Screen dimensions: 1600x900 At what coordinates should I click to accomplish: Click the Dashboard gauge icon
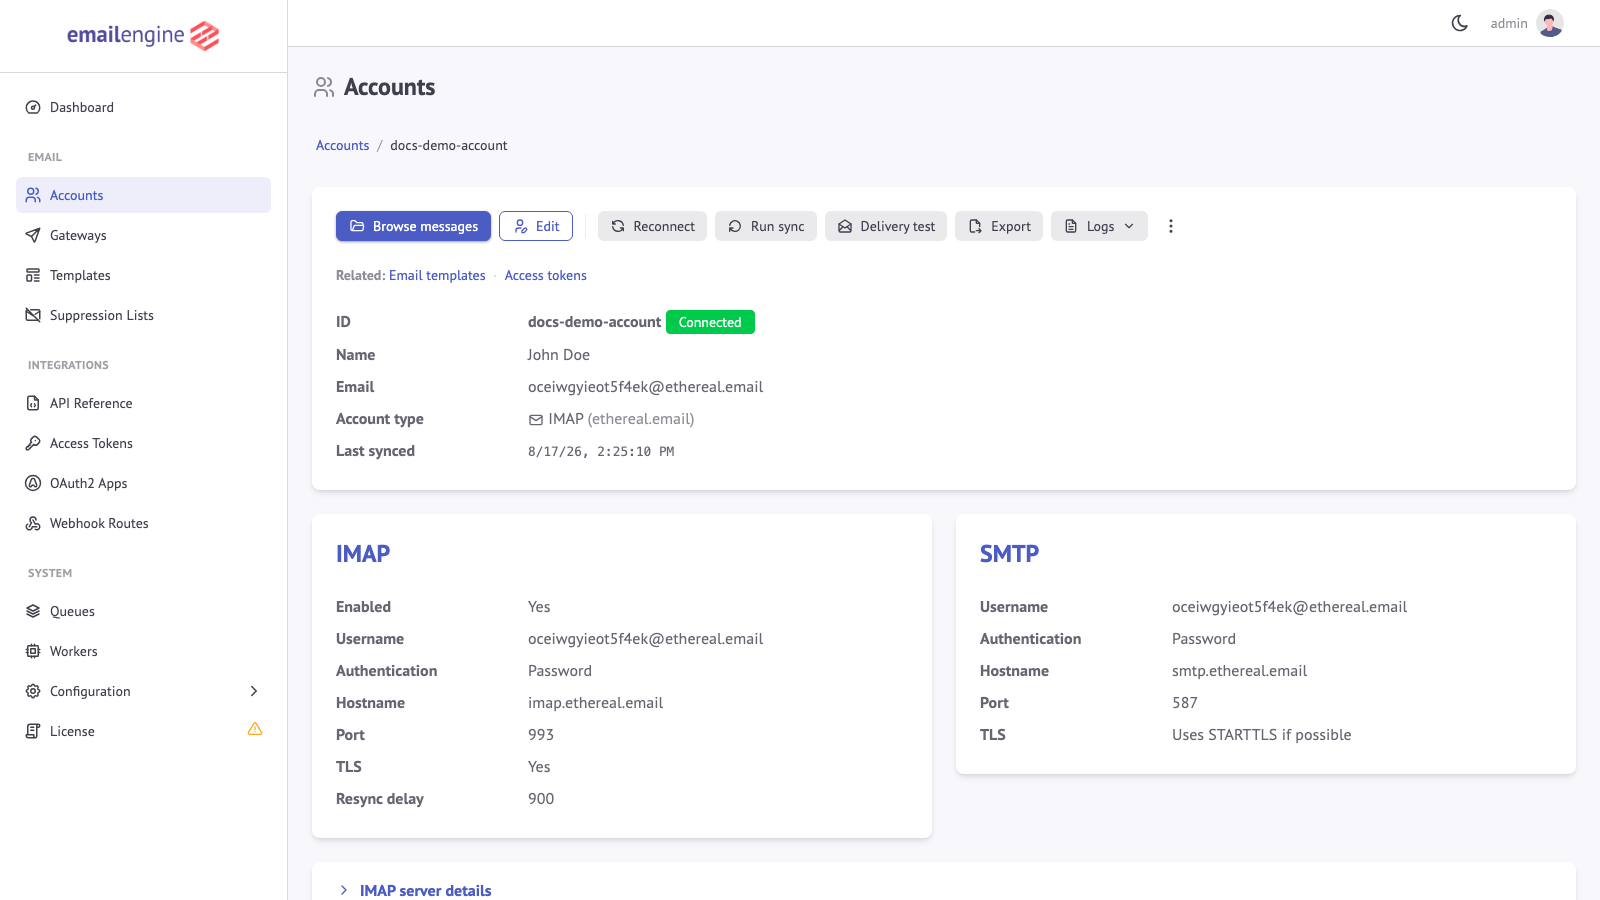pyautogui.click(x=33, y=107)
